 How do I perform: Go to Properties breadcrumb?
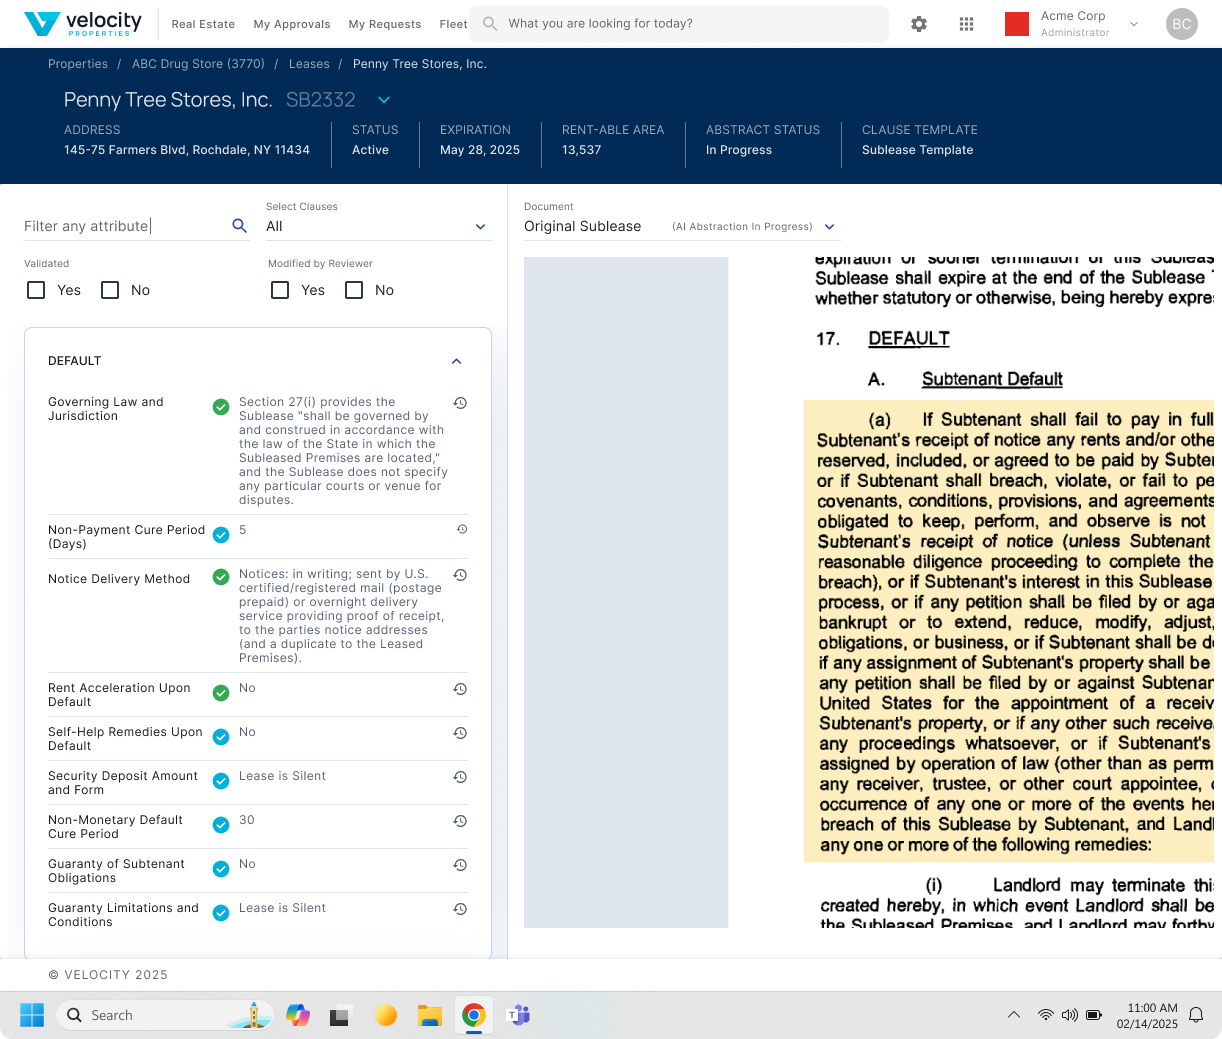78,64
